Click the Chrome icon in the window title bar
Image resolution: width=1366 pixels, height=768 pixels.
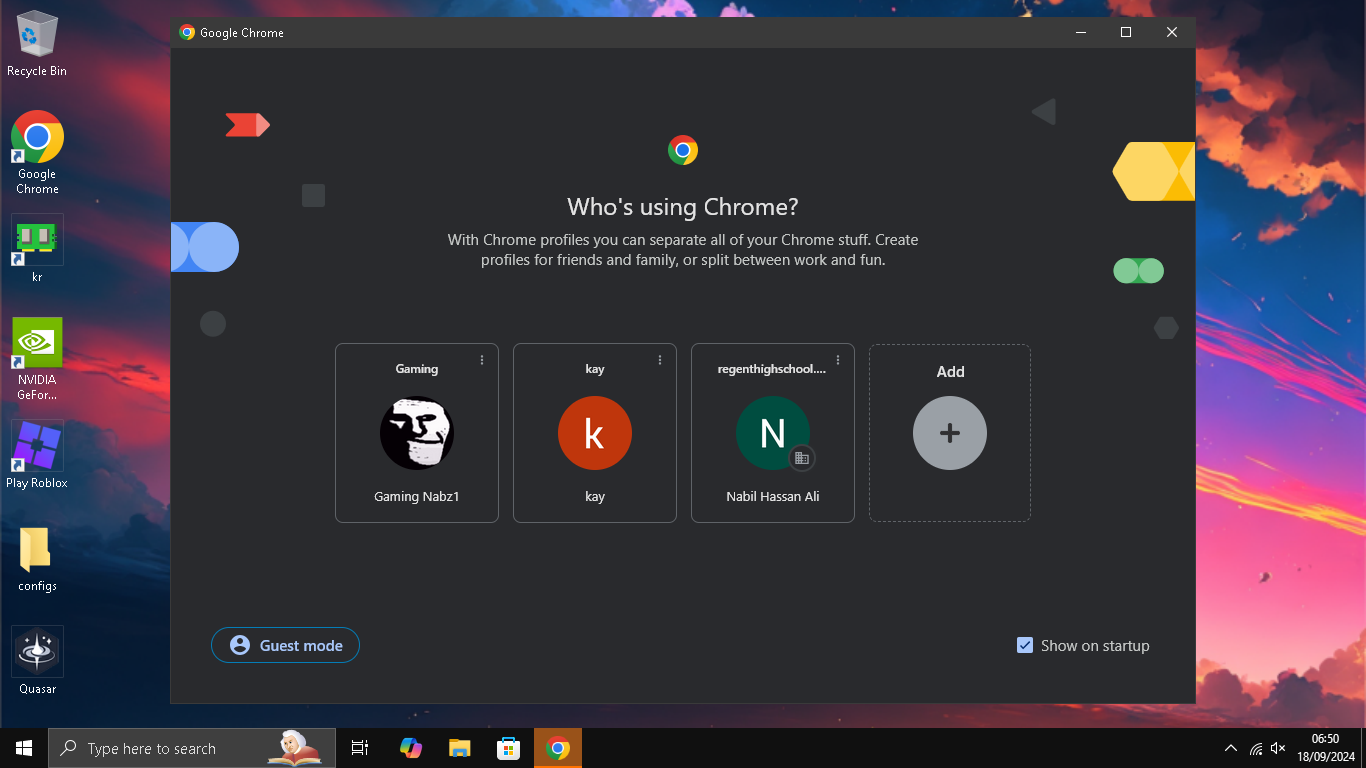pyautogui.click(x=187, y=32)
